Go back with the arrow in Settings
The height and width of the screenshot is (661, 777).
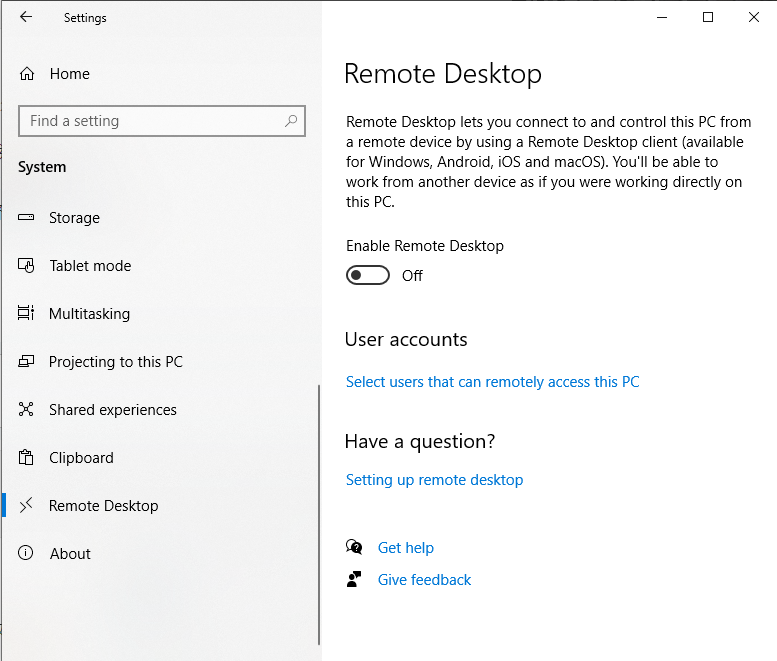[x=26, y=17]
